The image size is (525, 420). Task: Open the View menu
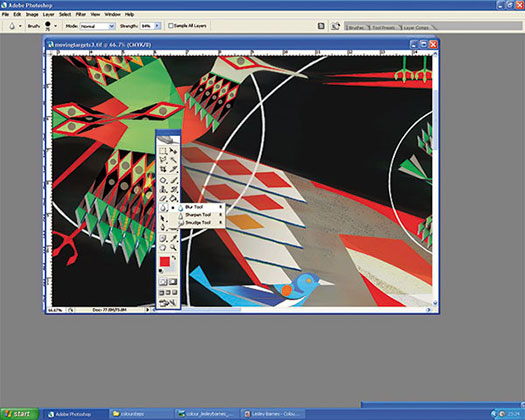pyautogui.click(x=95, y=14)
